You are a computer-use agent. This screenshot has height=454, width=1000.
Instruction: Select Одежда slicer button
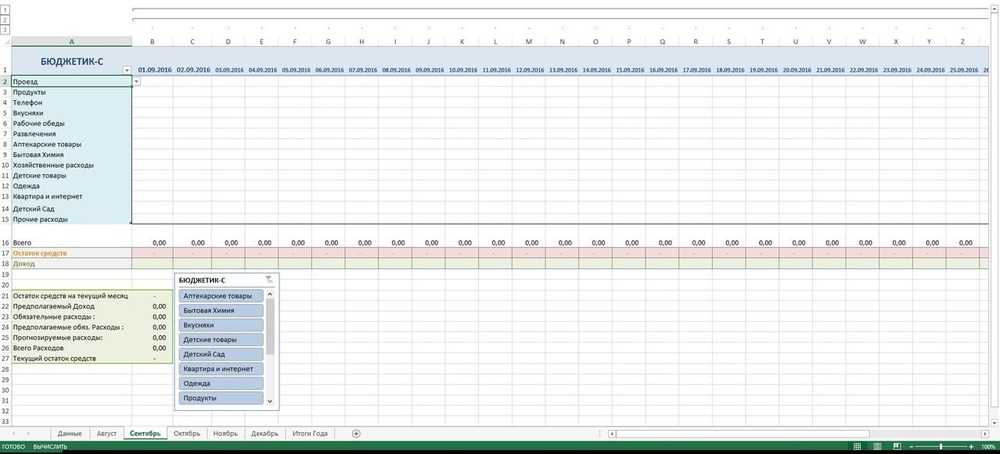click(x=220, y=383)
